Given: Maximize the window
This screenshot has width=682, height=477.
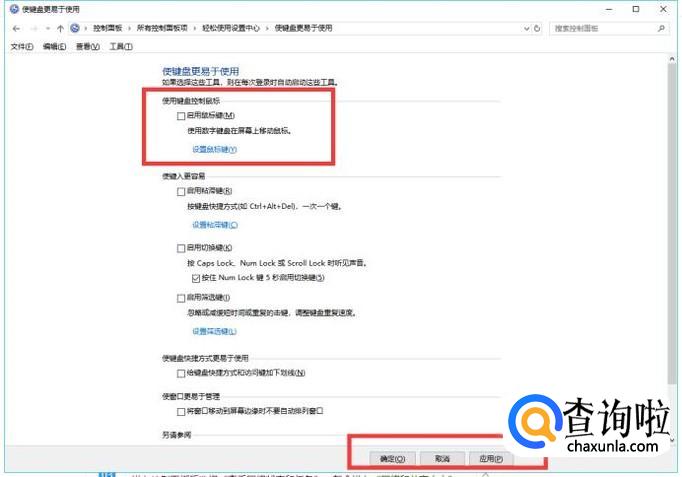Looking at the screenshot, I should coord(636,9).
